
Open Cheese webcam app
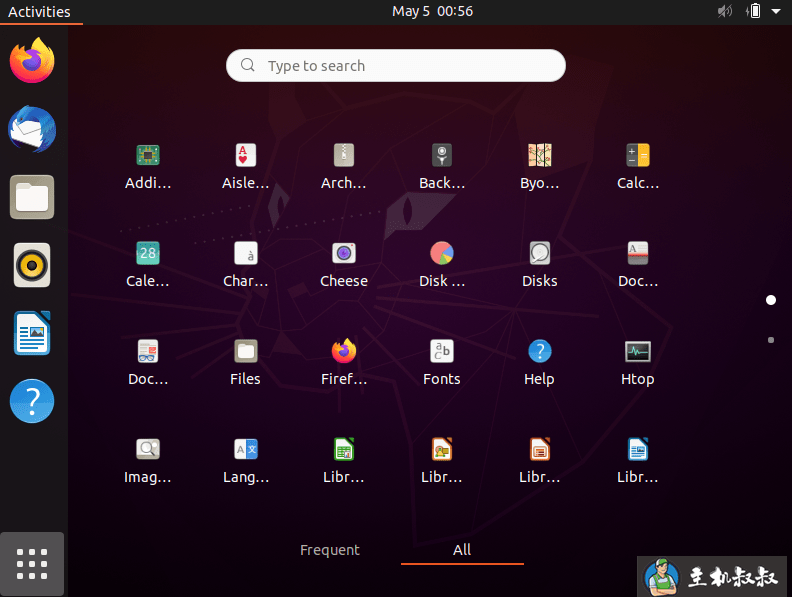click(344, 254)
